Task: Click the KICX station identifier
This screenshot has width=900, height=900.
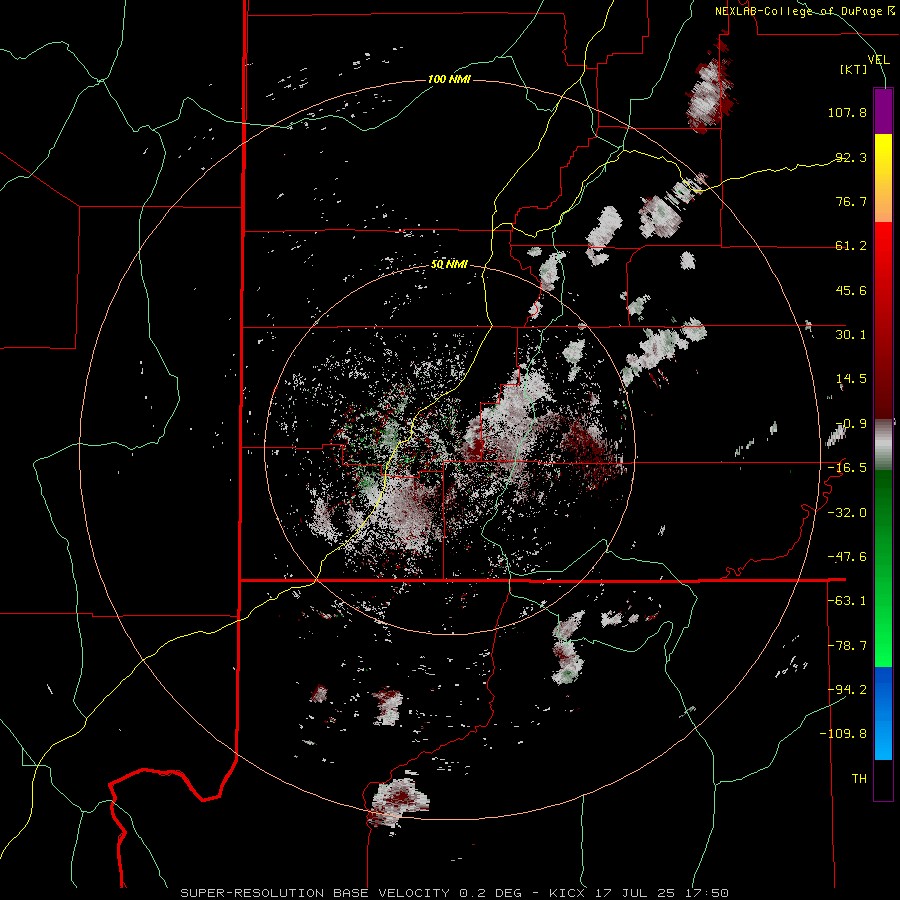Action: tap(568, 893)
